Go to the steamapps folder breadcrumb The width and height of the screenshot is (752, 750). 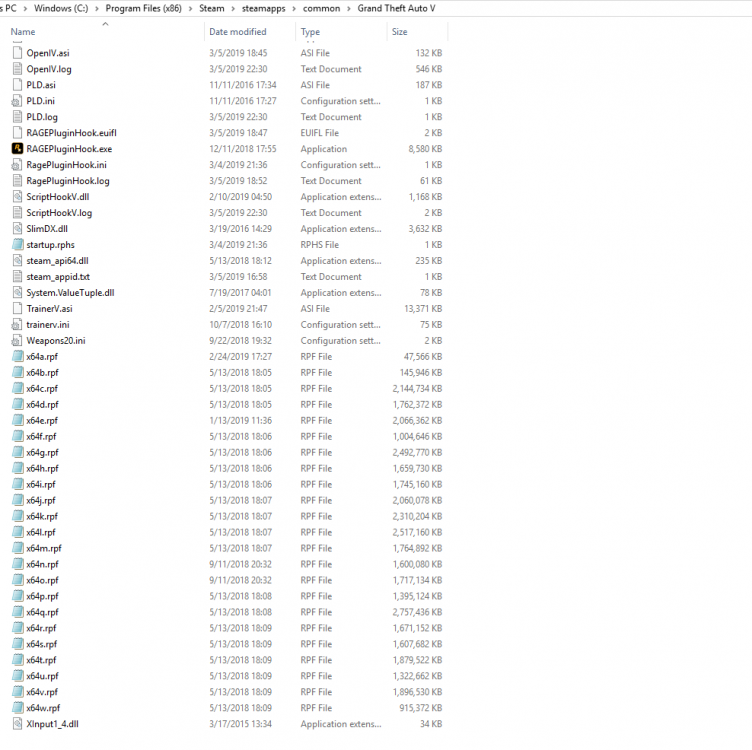263,8
